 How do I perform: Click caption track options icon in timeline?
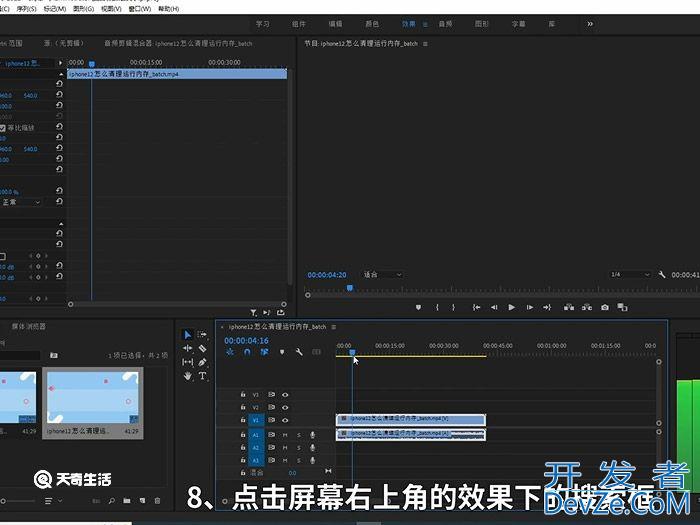(316, 352)
